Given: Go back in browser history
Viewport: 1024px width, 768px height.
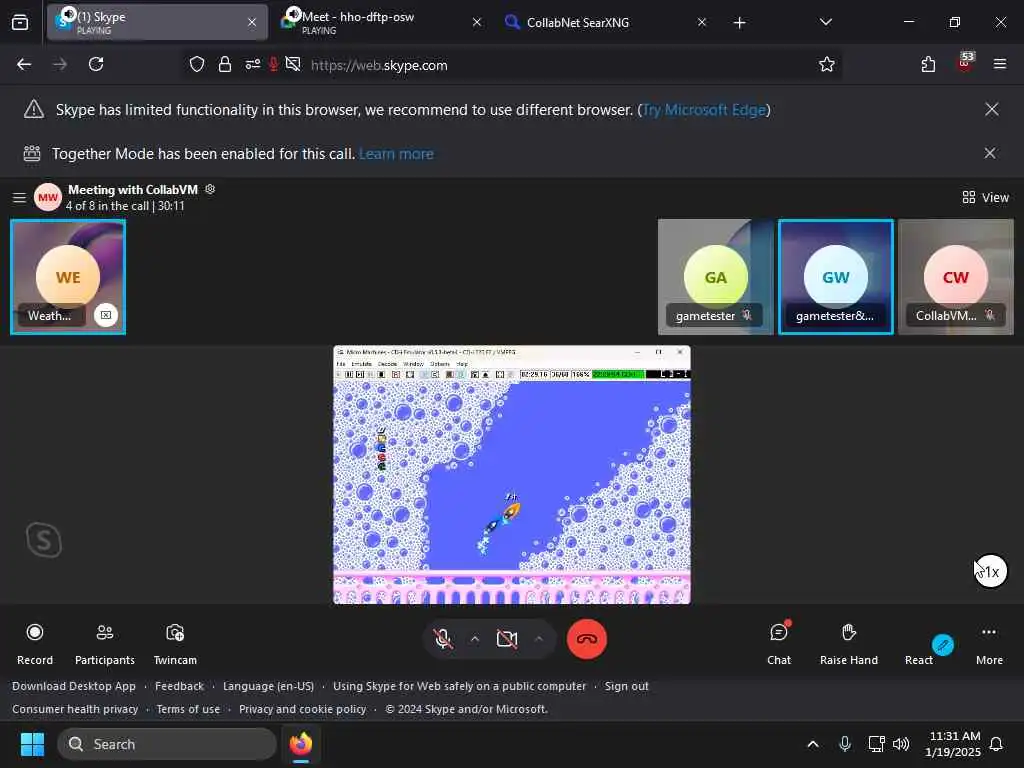Looking at the screenshot, I should point(24,64).
